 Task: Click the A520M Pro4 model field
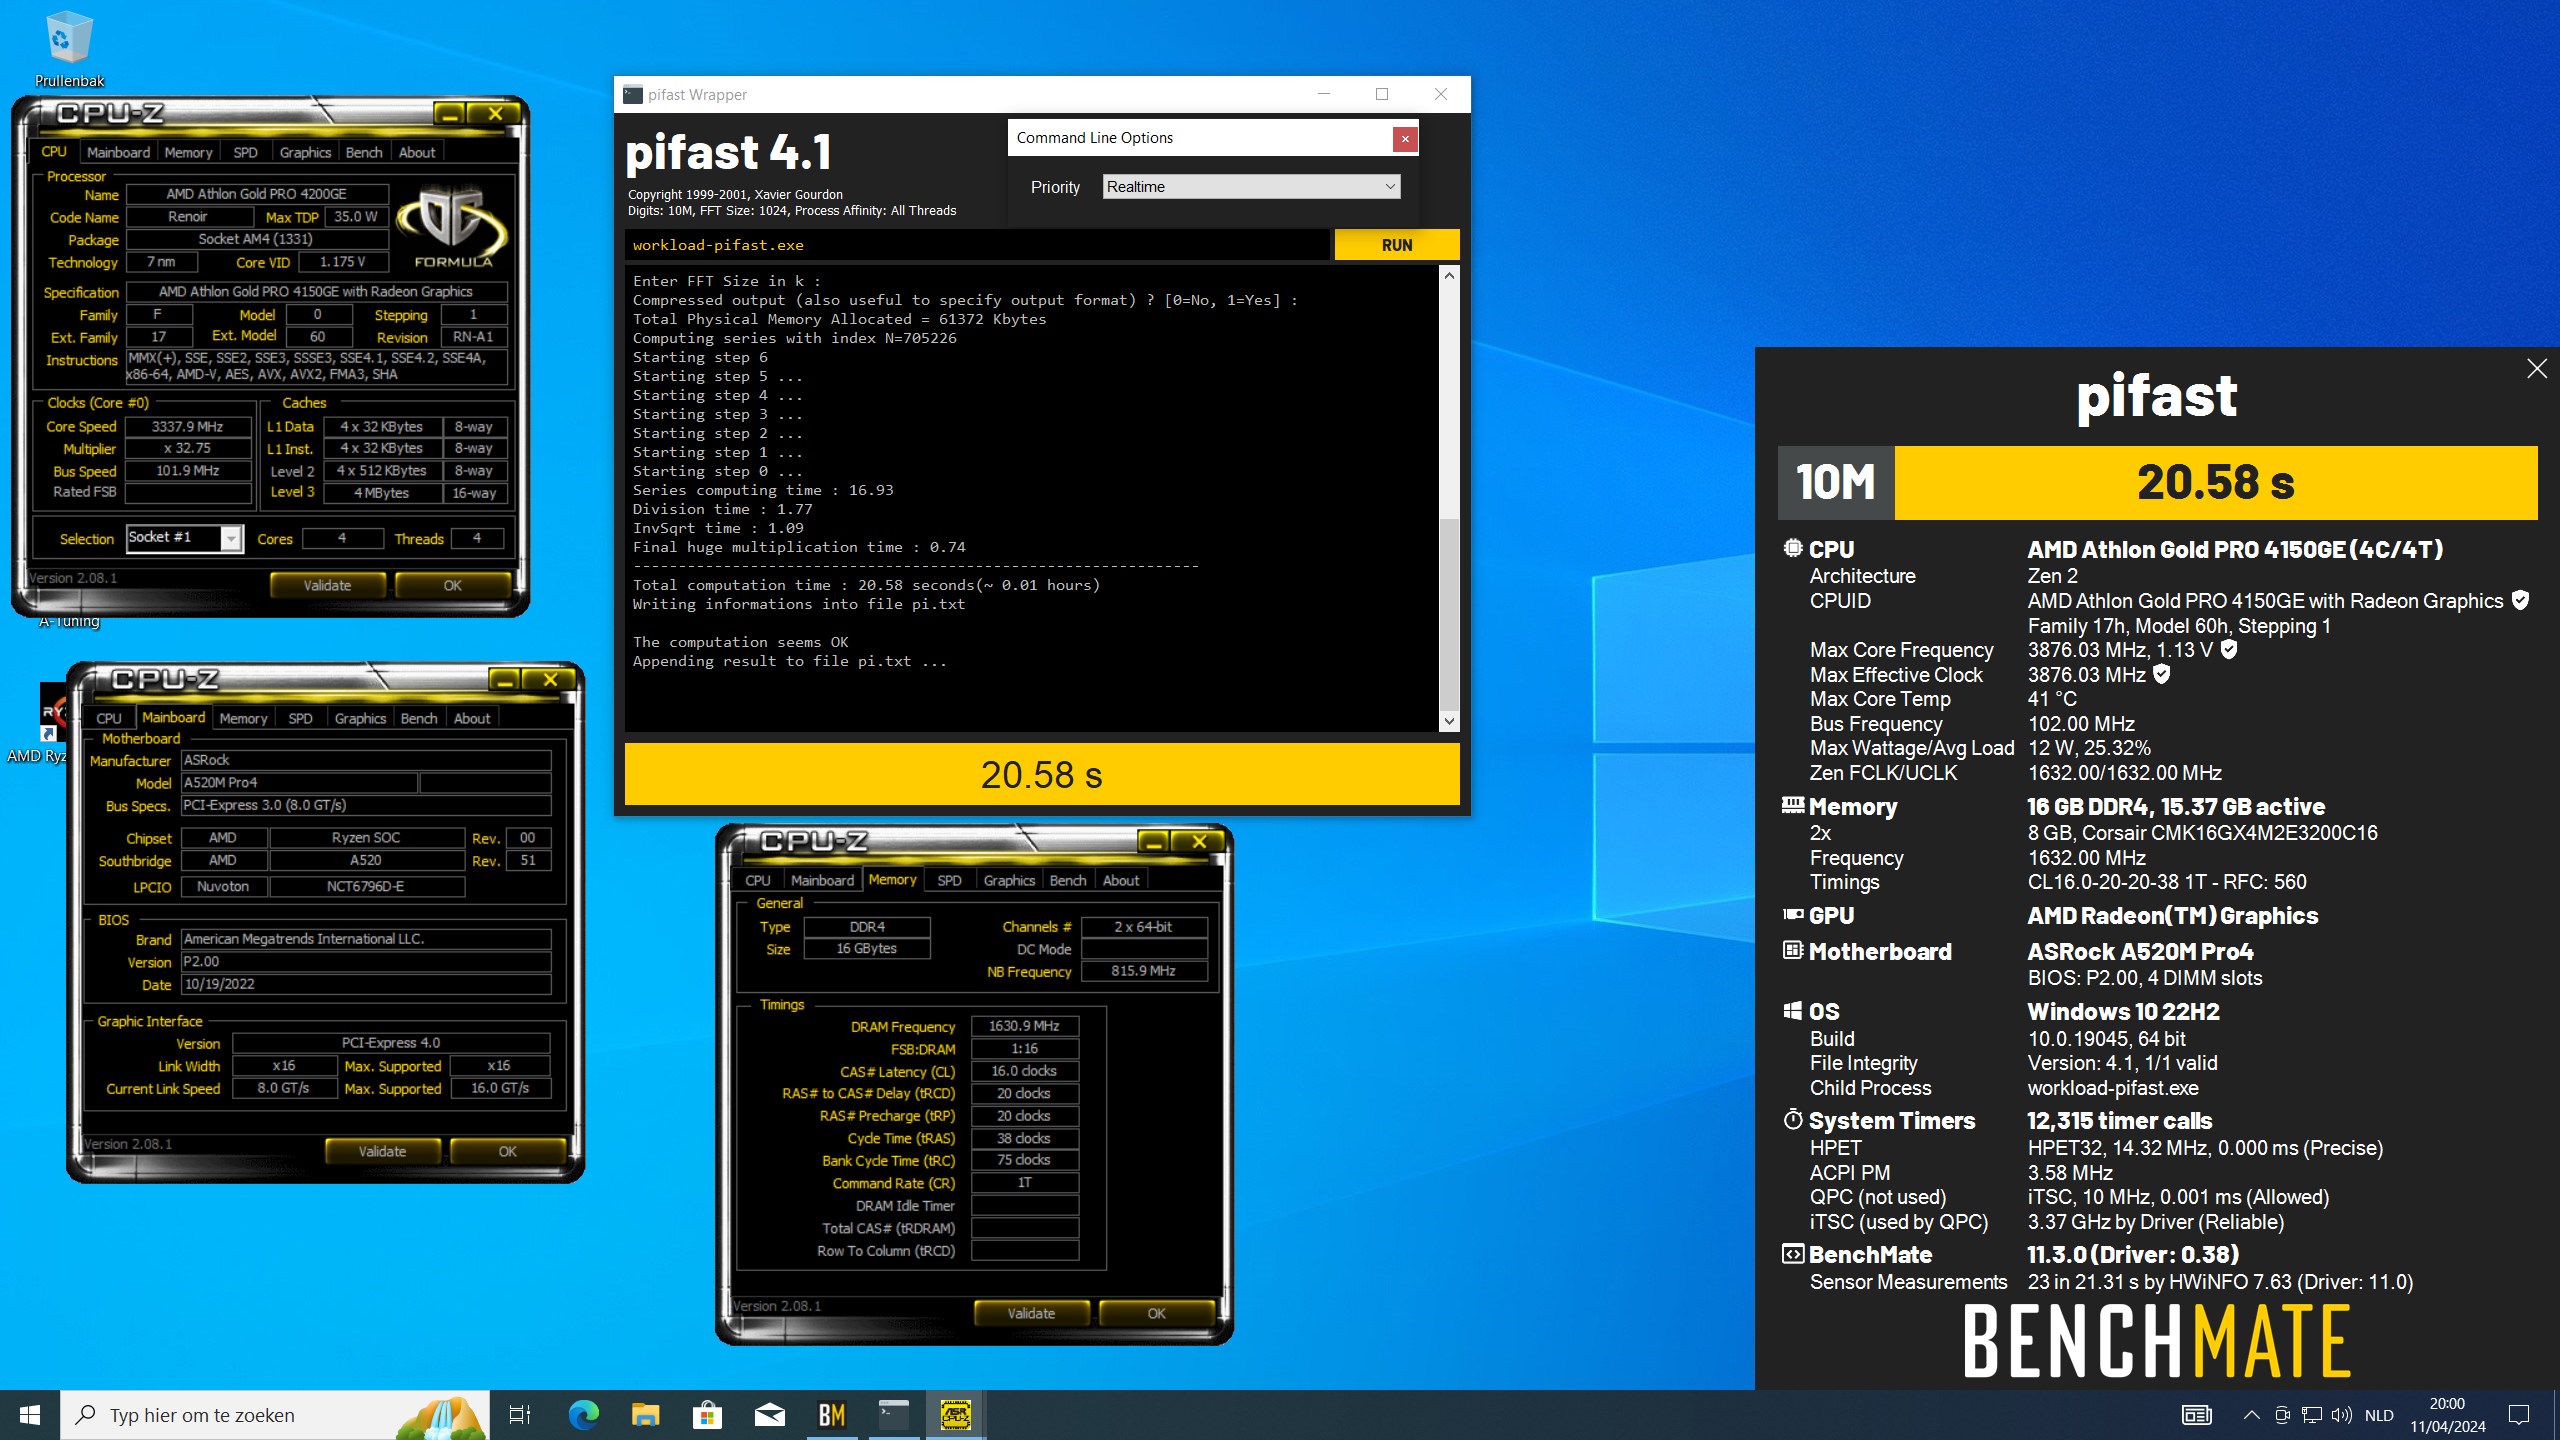tap(299, 783)
